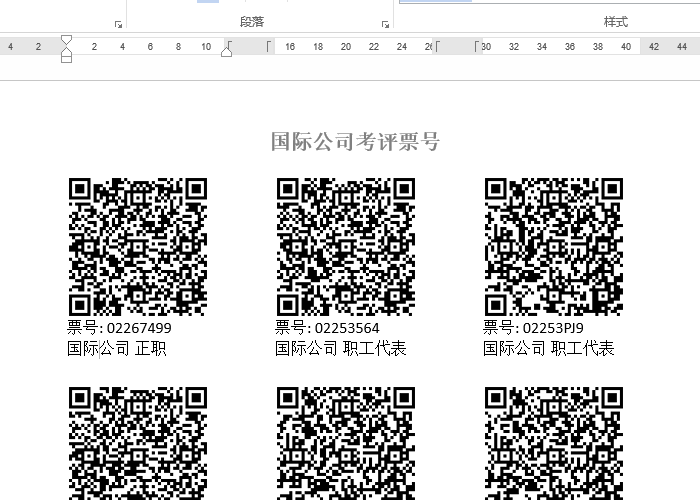Select the second-row QR code in the middle column
700x500 pixels.
pyautogui.click(x=346, y=443)
